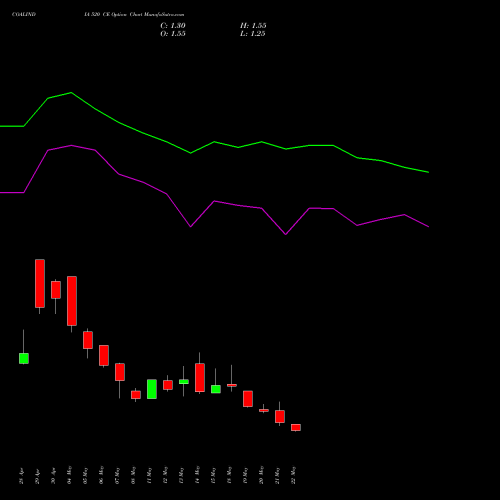
Task: Select the 29 Apr date label
Action: click(x=38, y=476)
